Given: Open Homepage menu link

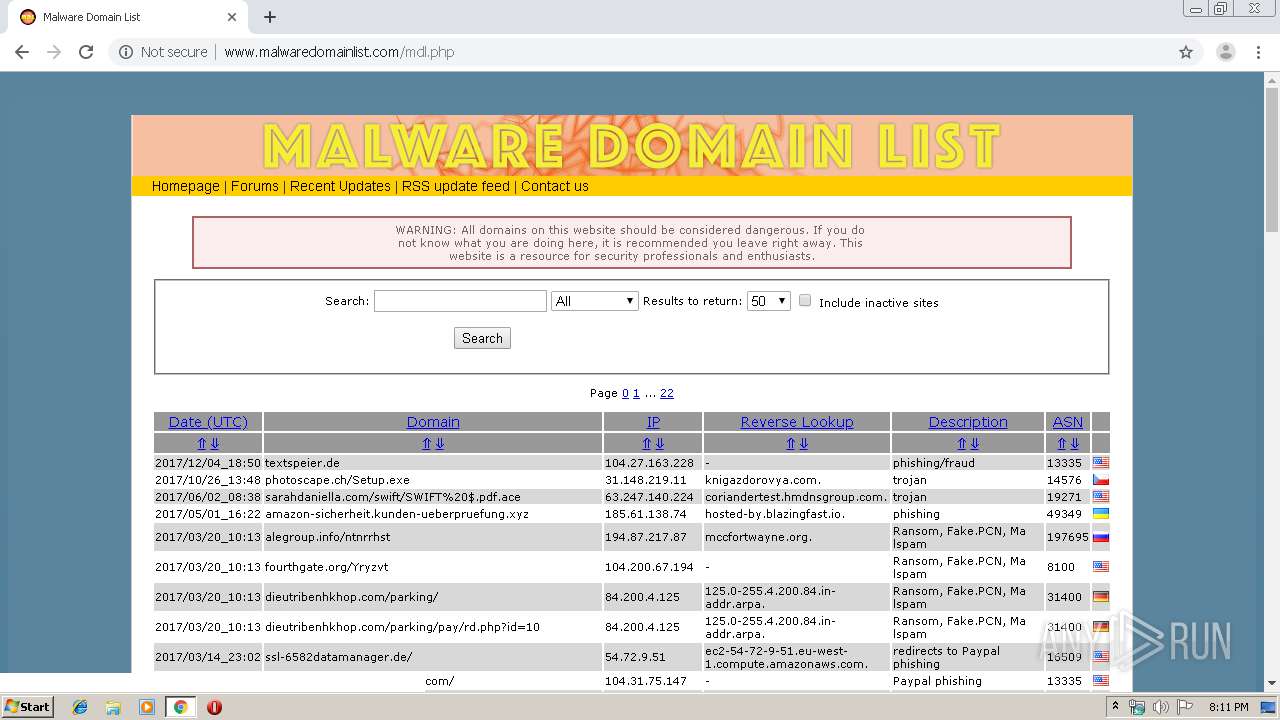Looking at the screenshot, I should 185,186.
